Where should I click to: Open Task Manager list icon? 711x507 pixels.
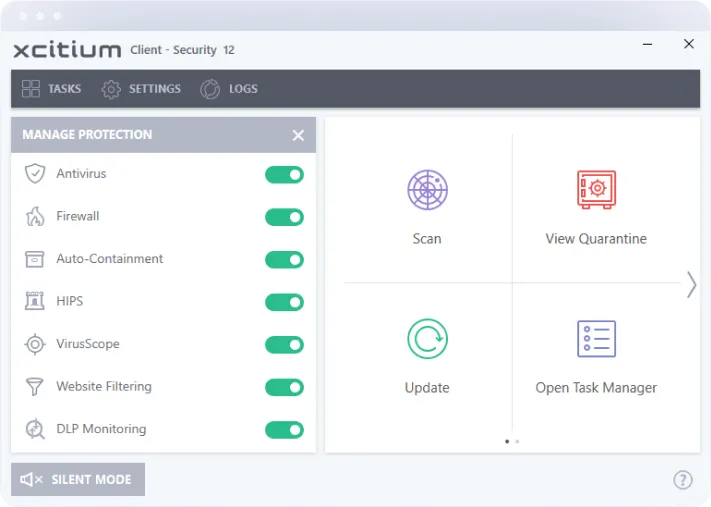[x=596, y=339]
